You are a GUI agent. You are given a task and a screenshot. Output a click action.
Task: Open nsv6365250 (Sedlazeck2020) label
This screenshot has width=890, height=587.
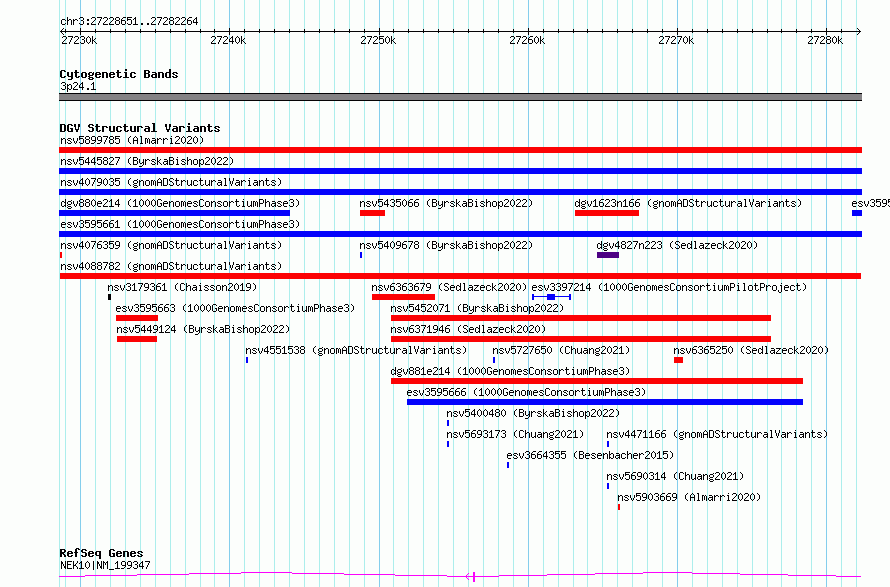click(x=752, y=350)
